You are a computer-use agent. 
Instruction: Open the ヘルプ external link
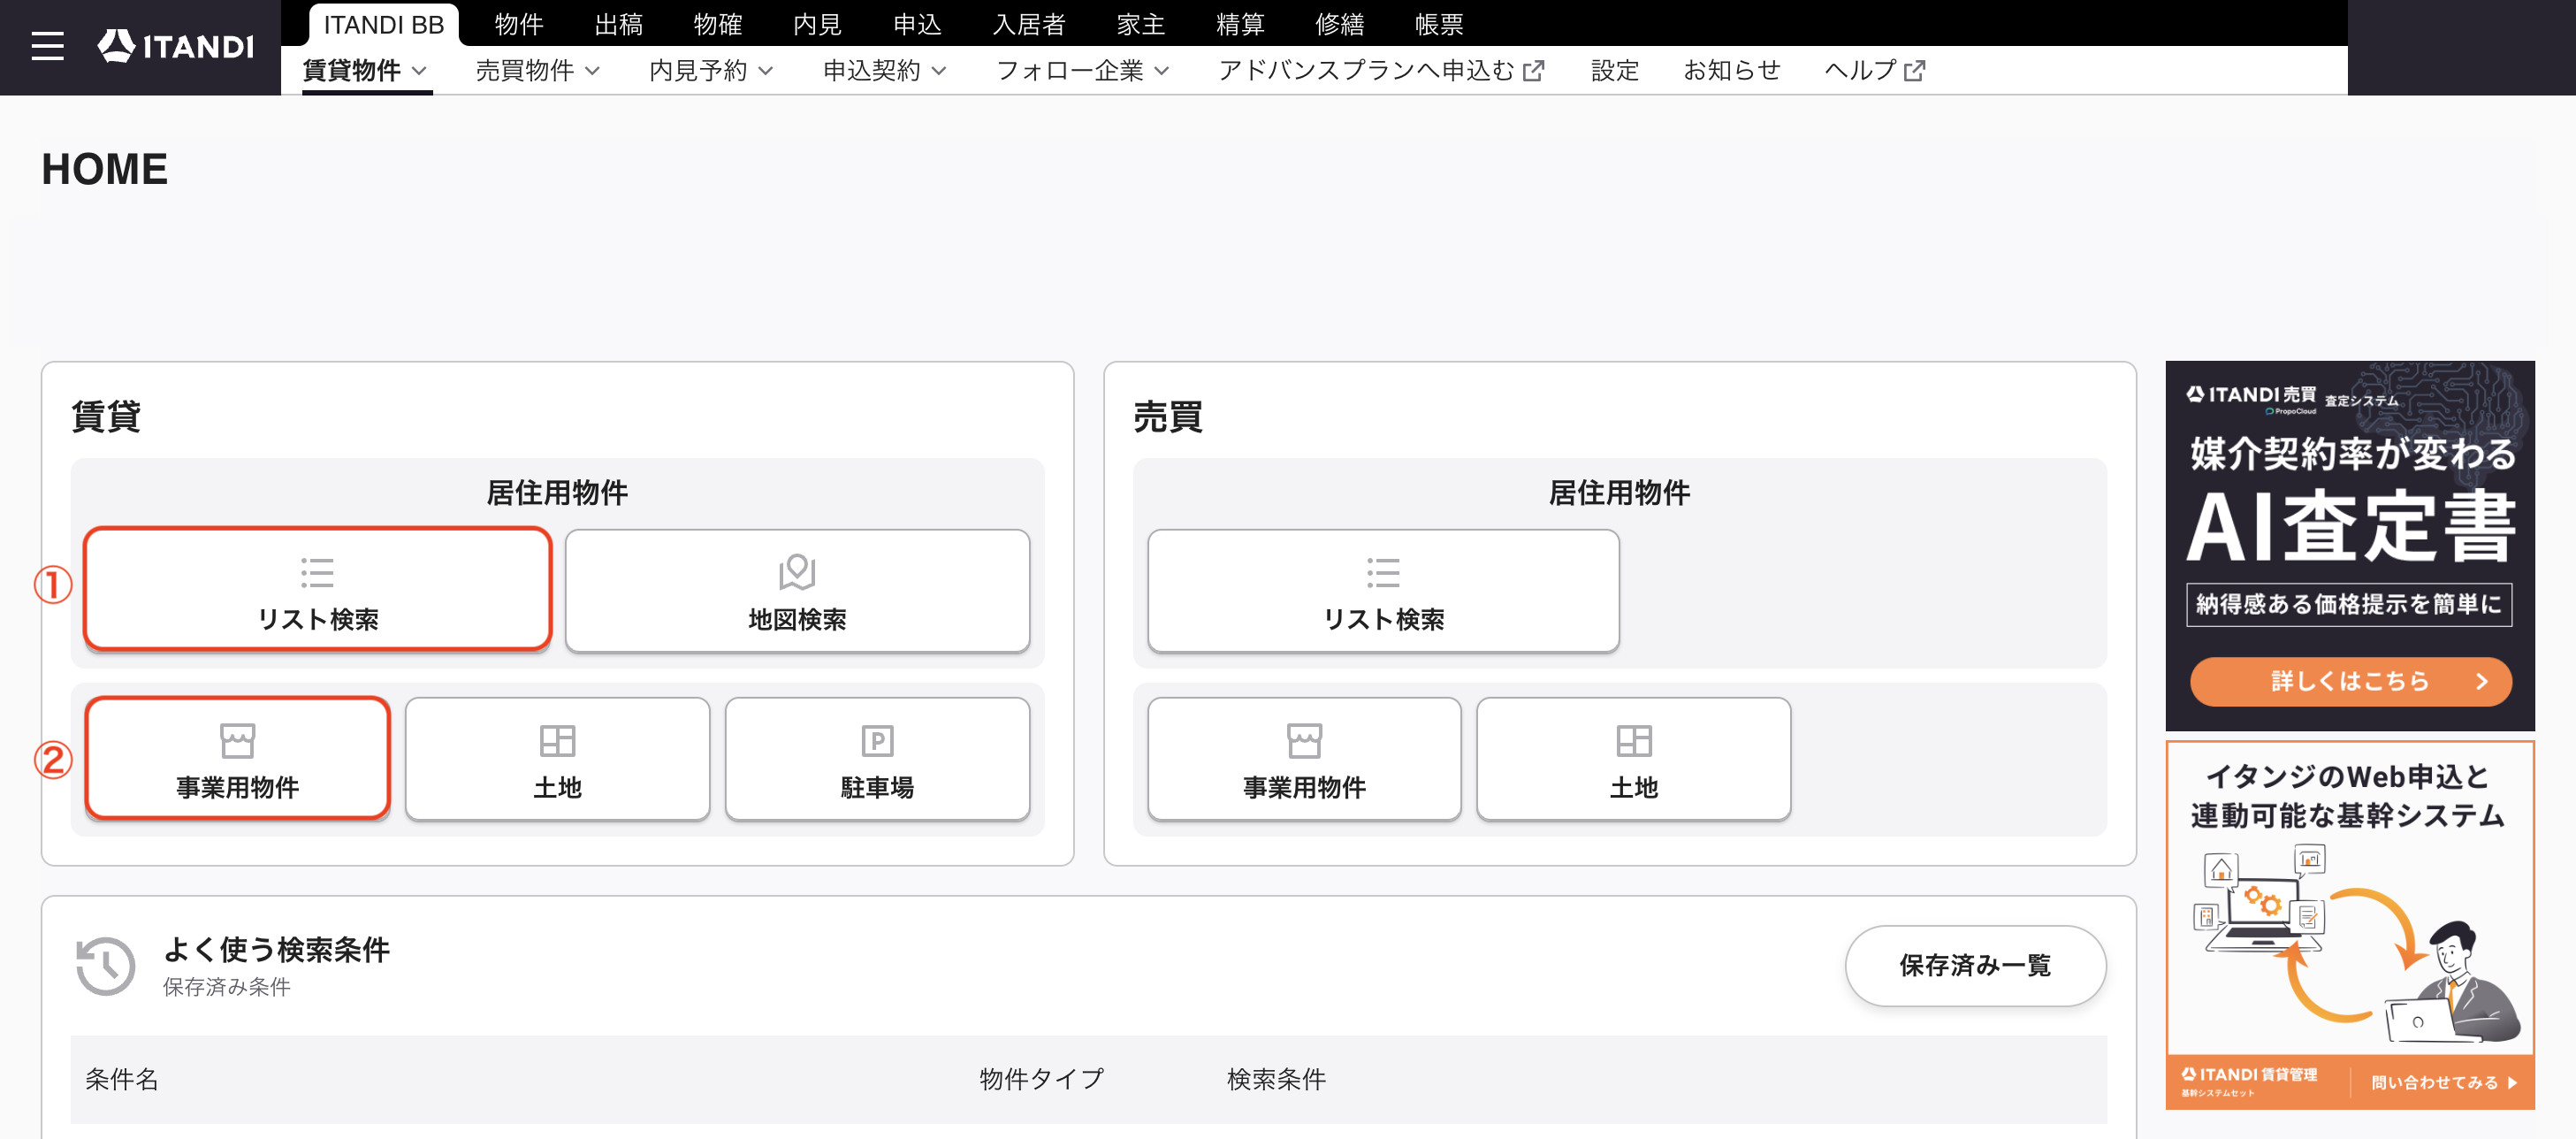pyautogui.click(x=1874, y=70)
